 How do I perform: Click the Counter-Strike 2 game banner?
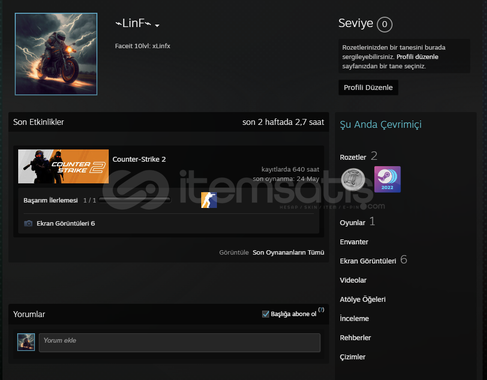tap(63, 166)
